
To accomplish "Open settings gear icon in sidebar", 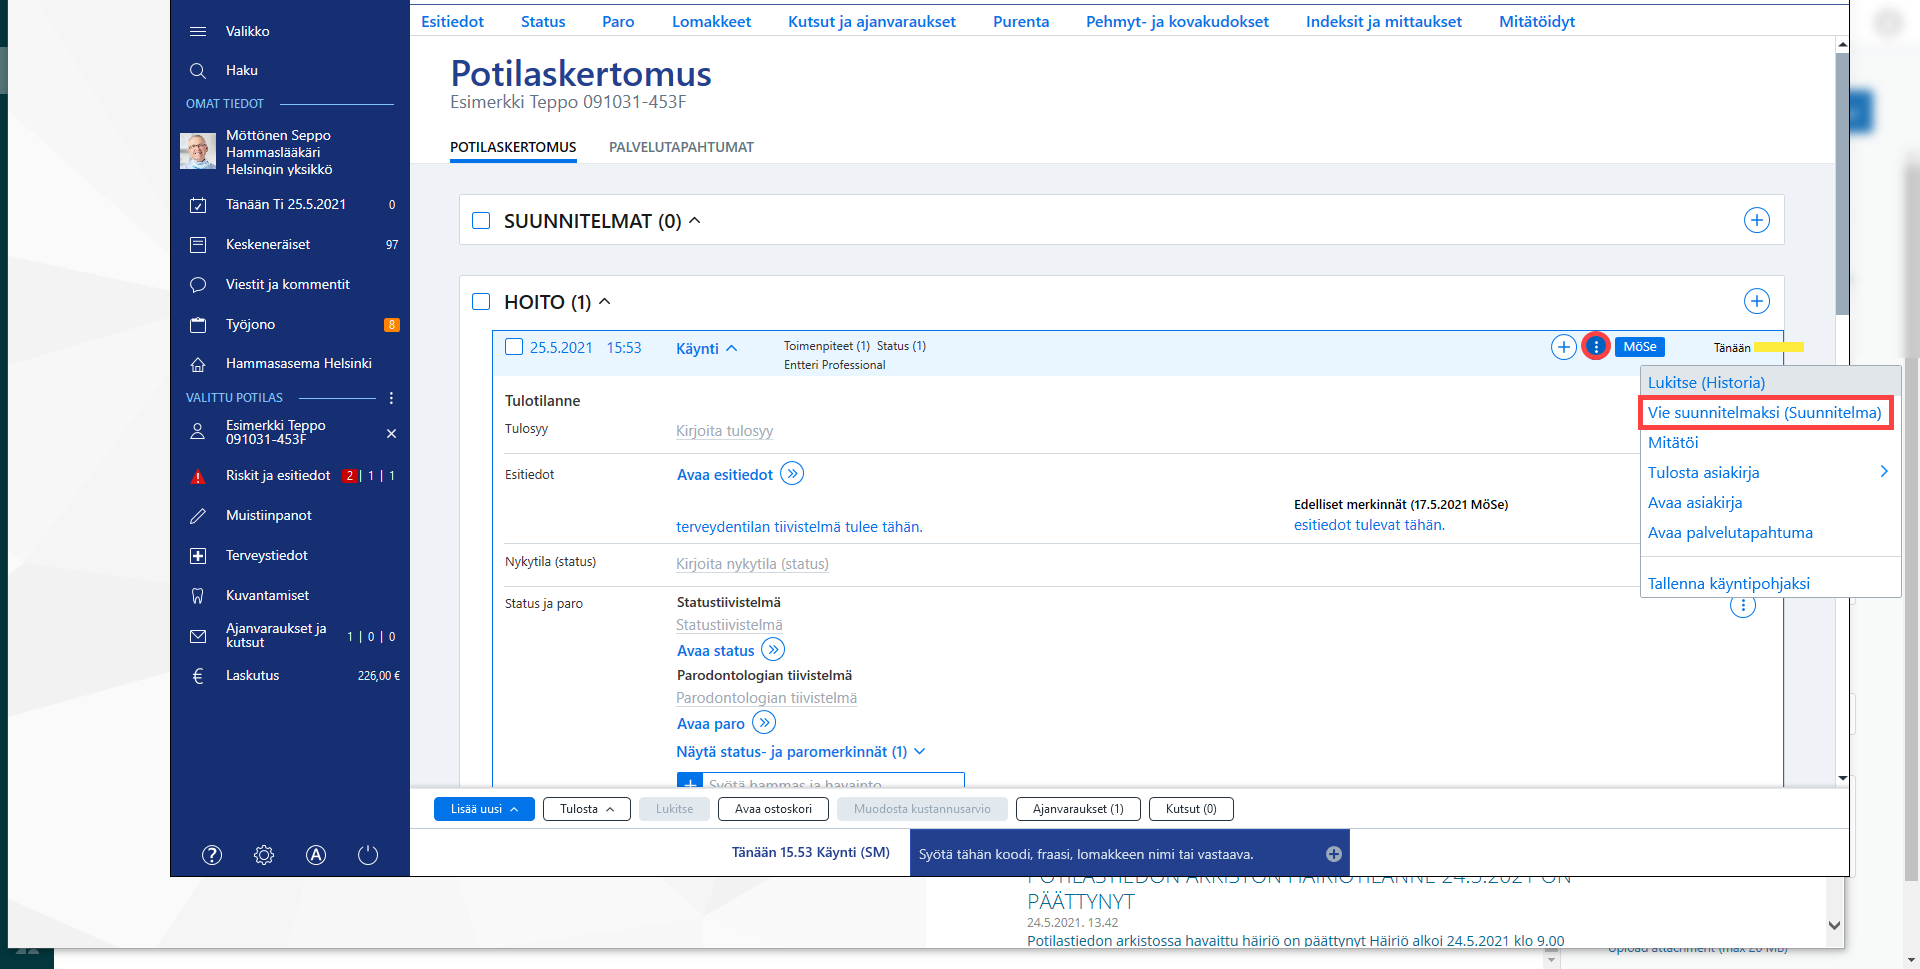I will (264, 855).
